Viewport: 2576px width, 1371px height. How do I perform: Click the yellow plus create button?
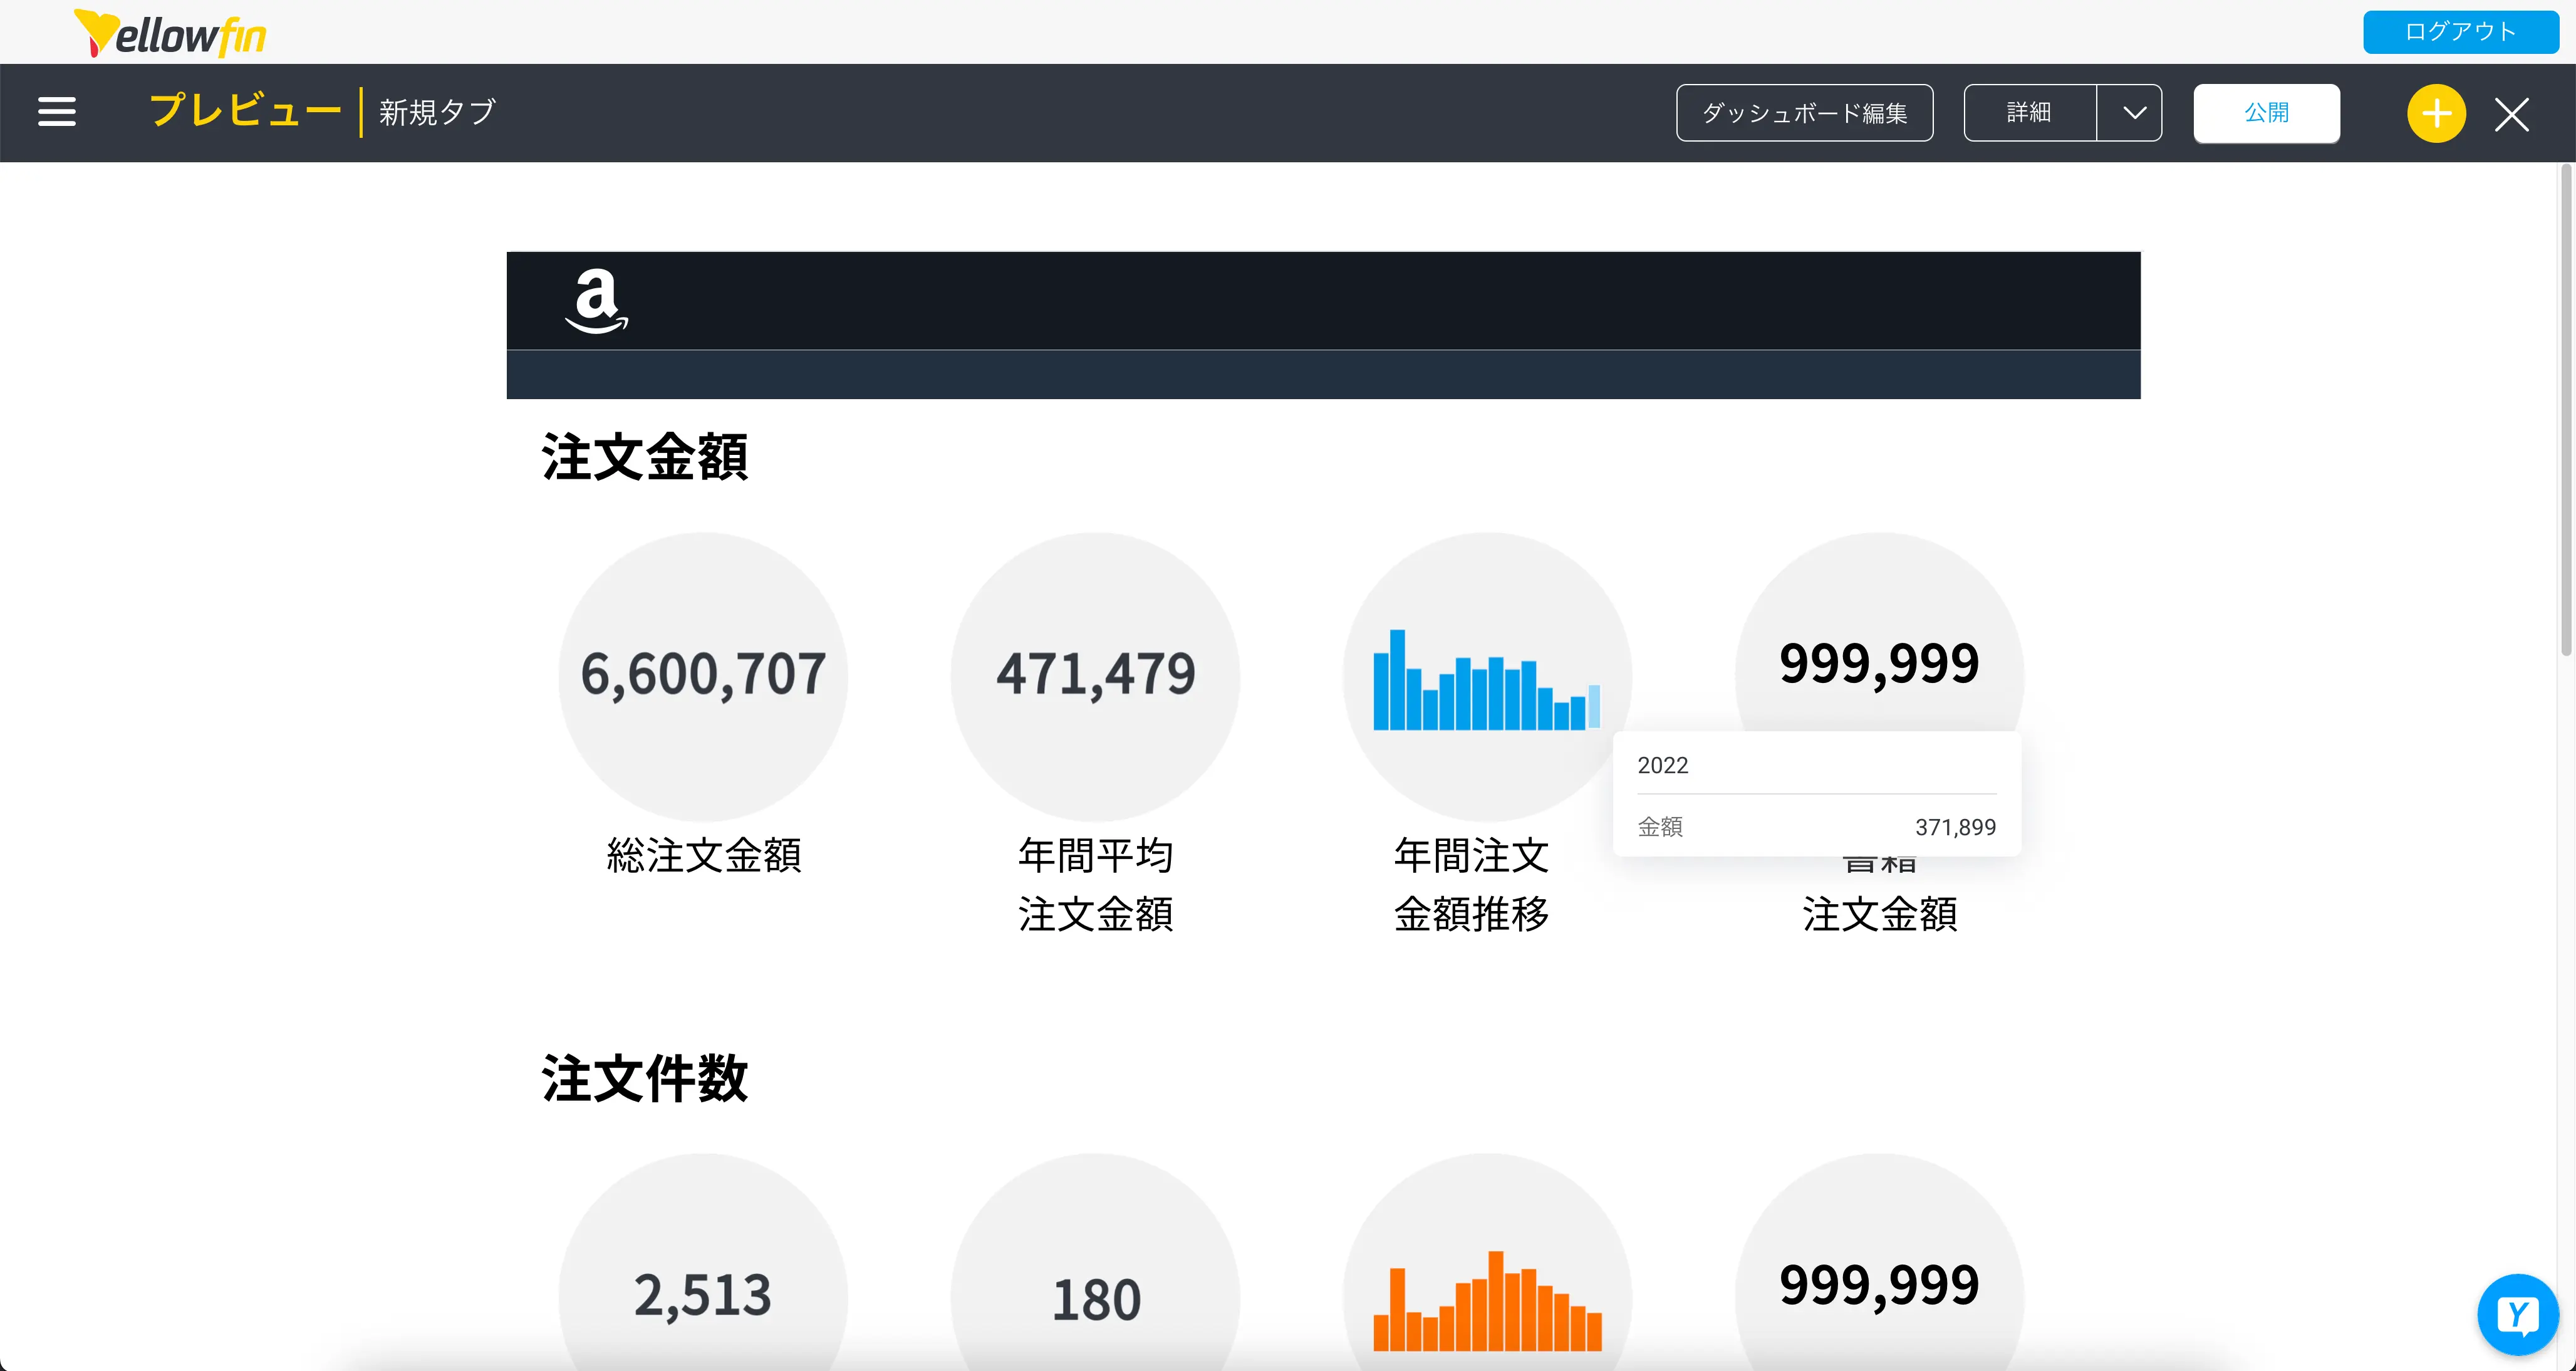pyautogui.click(x=2436, y=113)
